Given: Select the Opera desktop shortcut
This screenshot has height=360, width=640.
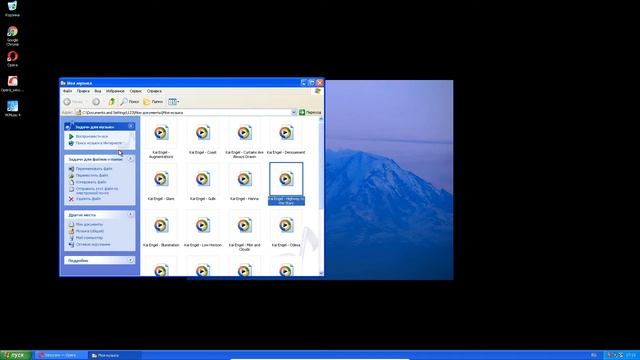Looking at the screenshot, I should (12, 58).
